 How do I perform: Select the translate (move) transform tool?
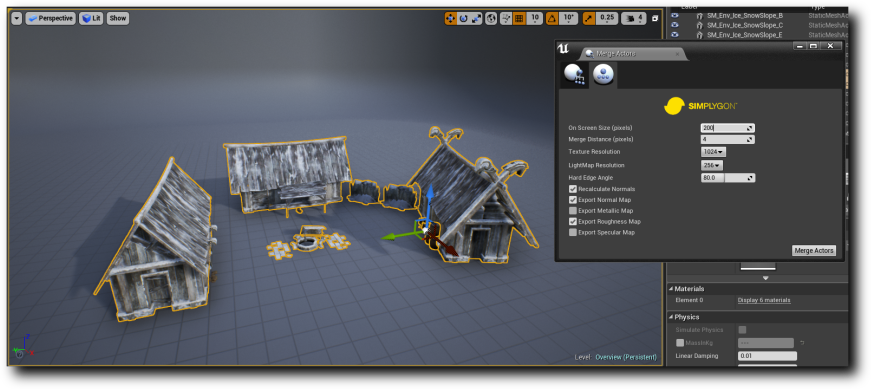[x=450, y=18]
